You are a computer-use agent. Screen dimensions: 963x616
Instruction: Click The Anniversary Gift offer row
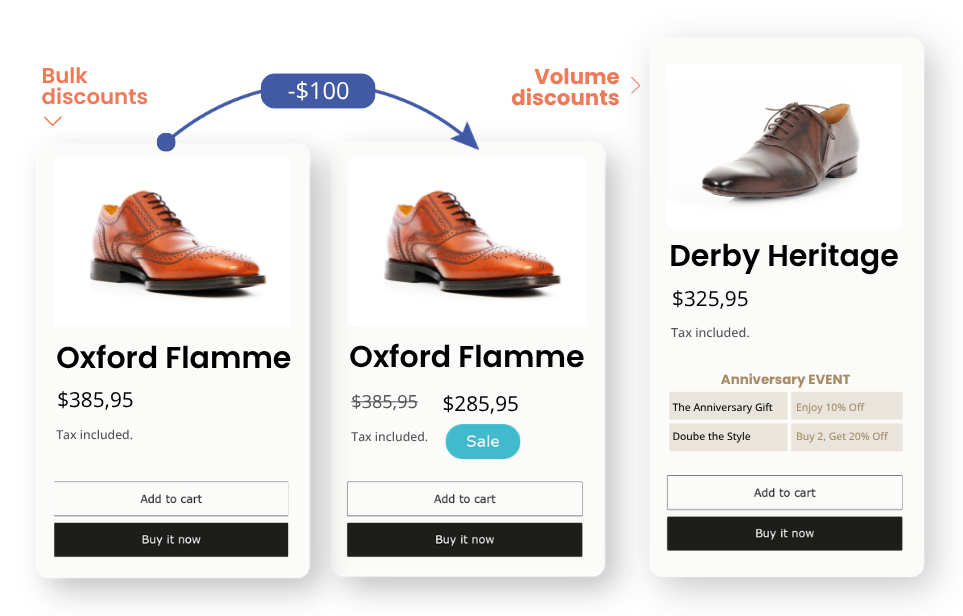(x=728, y=406)
